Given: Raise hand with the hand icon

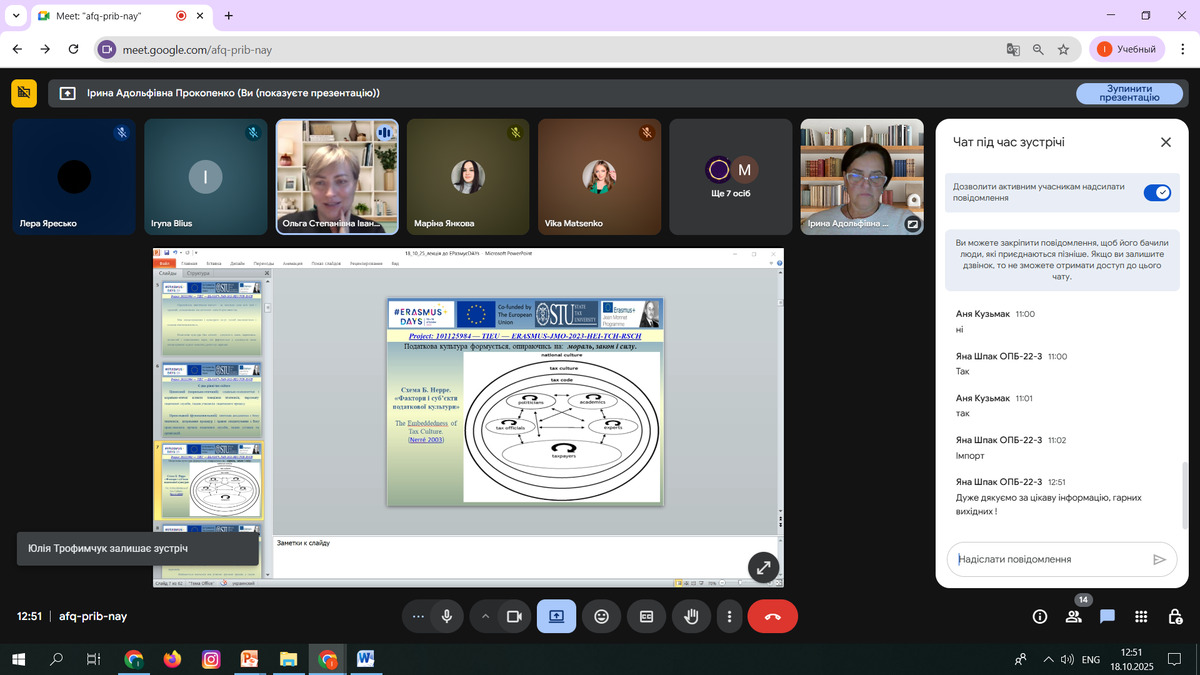Looking at the screenshot, I should tap(690, 617).
